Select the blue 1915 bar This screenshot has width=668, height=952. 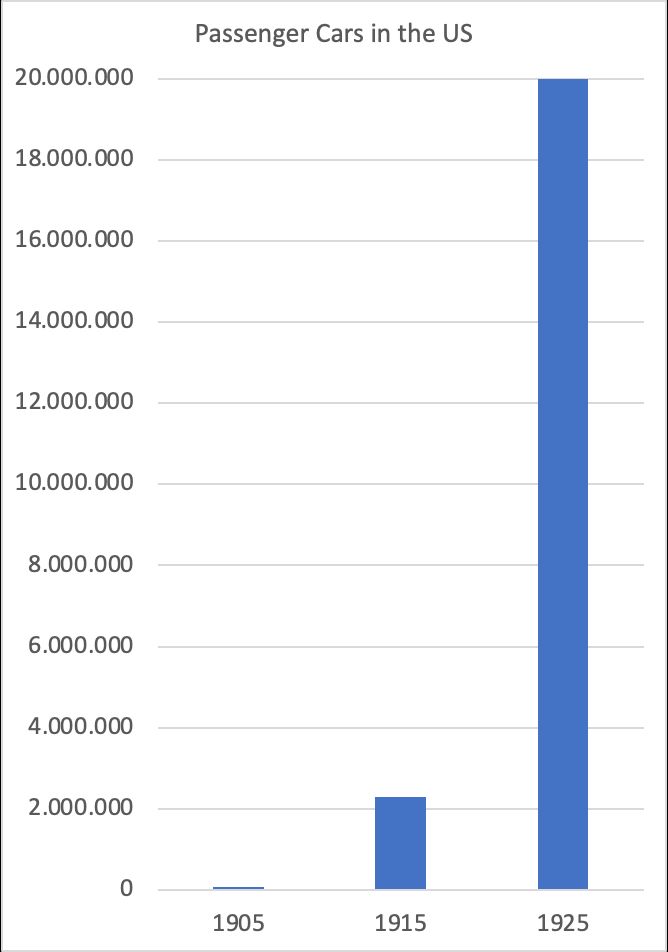pyautogui.click(x=400, y=842)
